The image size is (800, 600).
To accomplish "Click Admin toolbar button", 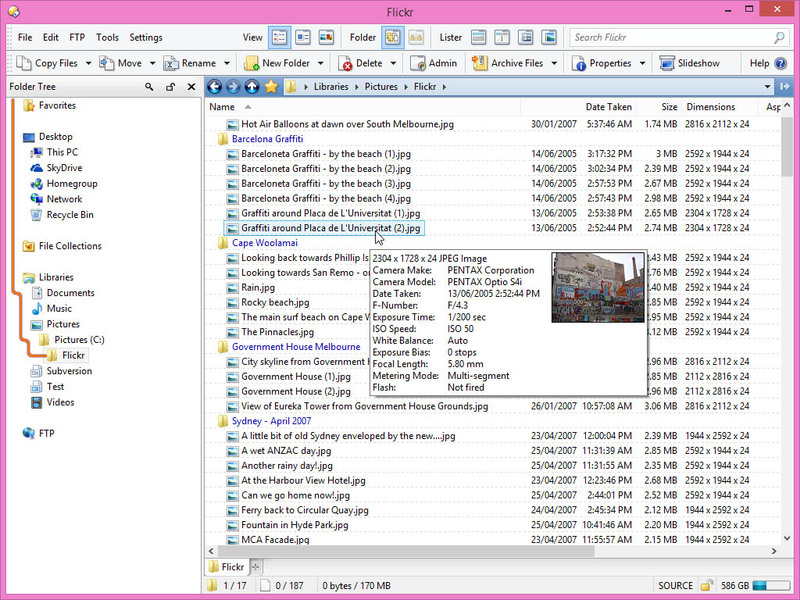I will (x=434, y=63).
